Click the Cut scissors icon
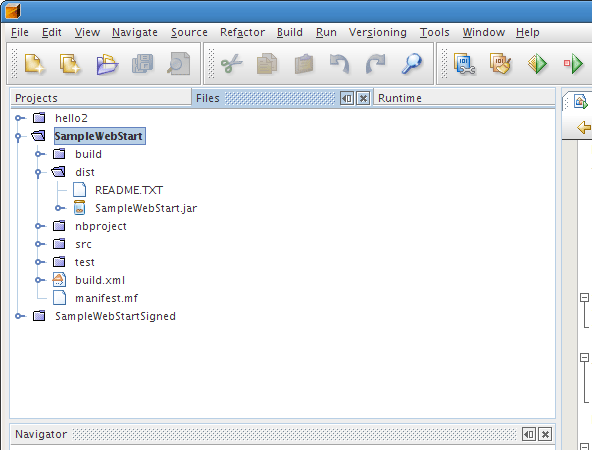Image resolution: width=592 pixels, height=450 pixels. (231, 63)
